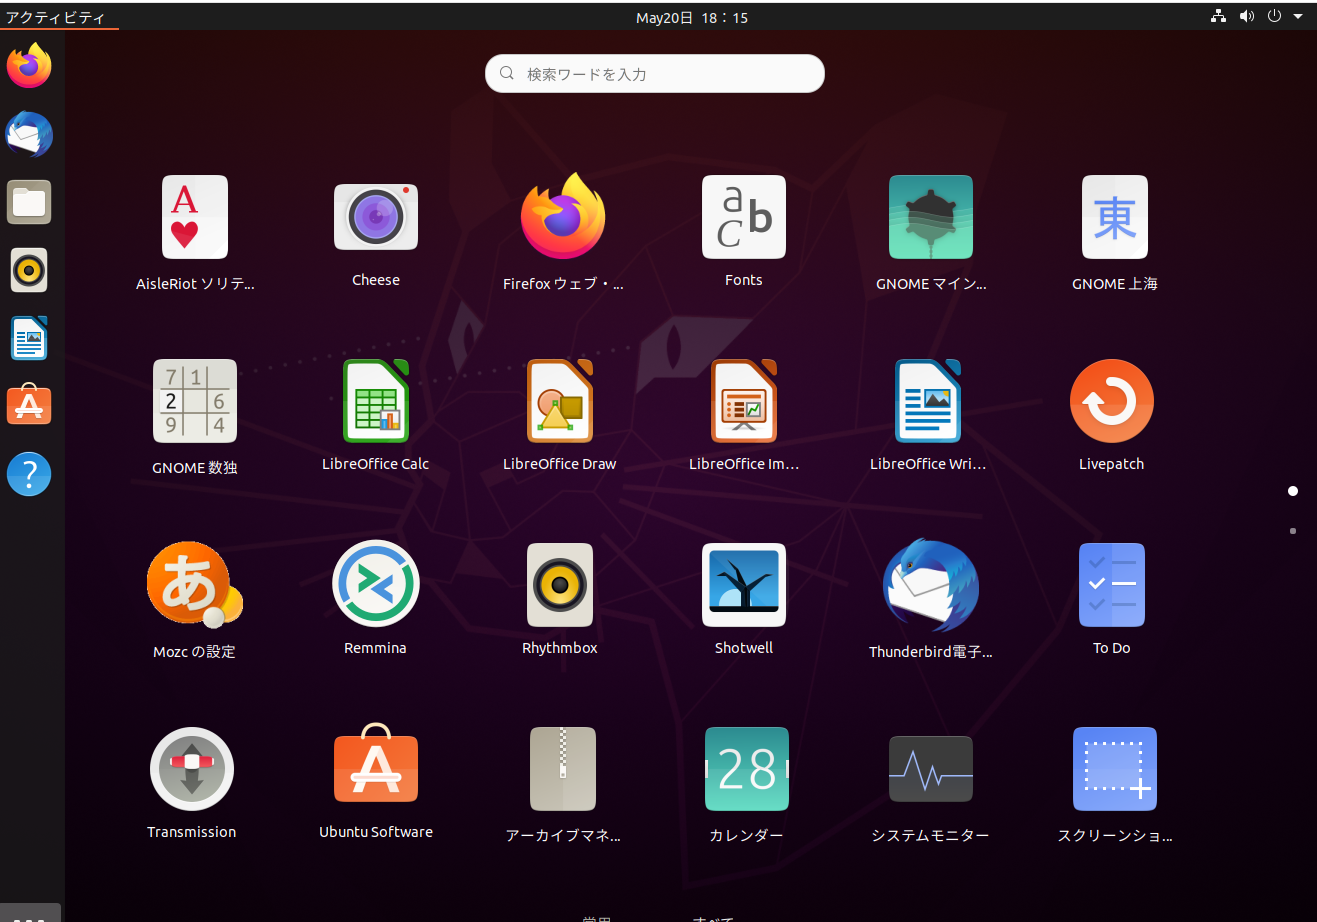1317x922 pixels.
Task: Launch the アーカイブマネージャー archive manager
Action: (563, 769)
